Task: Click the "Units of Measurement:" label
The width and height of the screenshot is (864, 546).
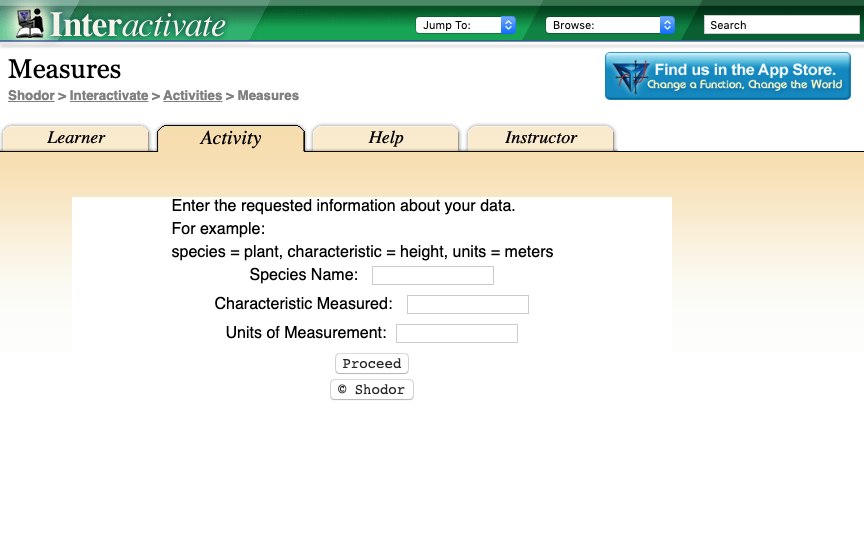Action: 306,333
